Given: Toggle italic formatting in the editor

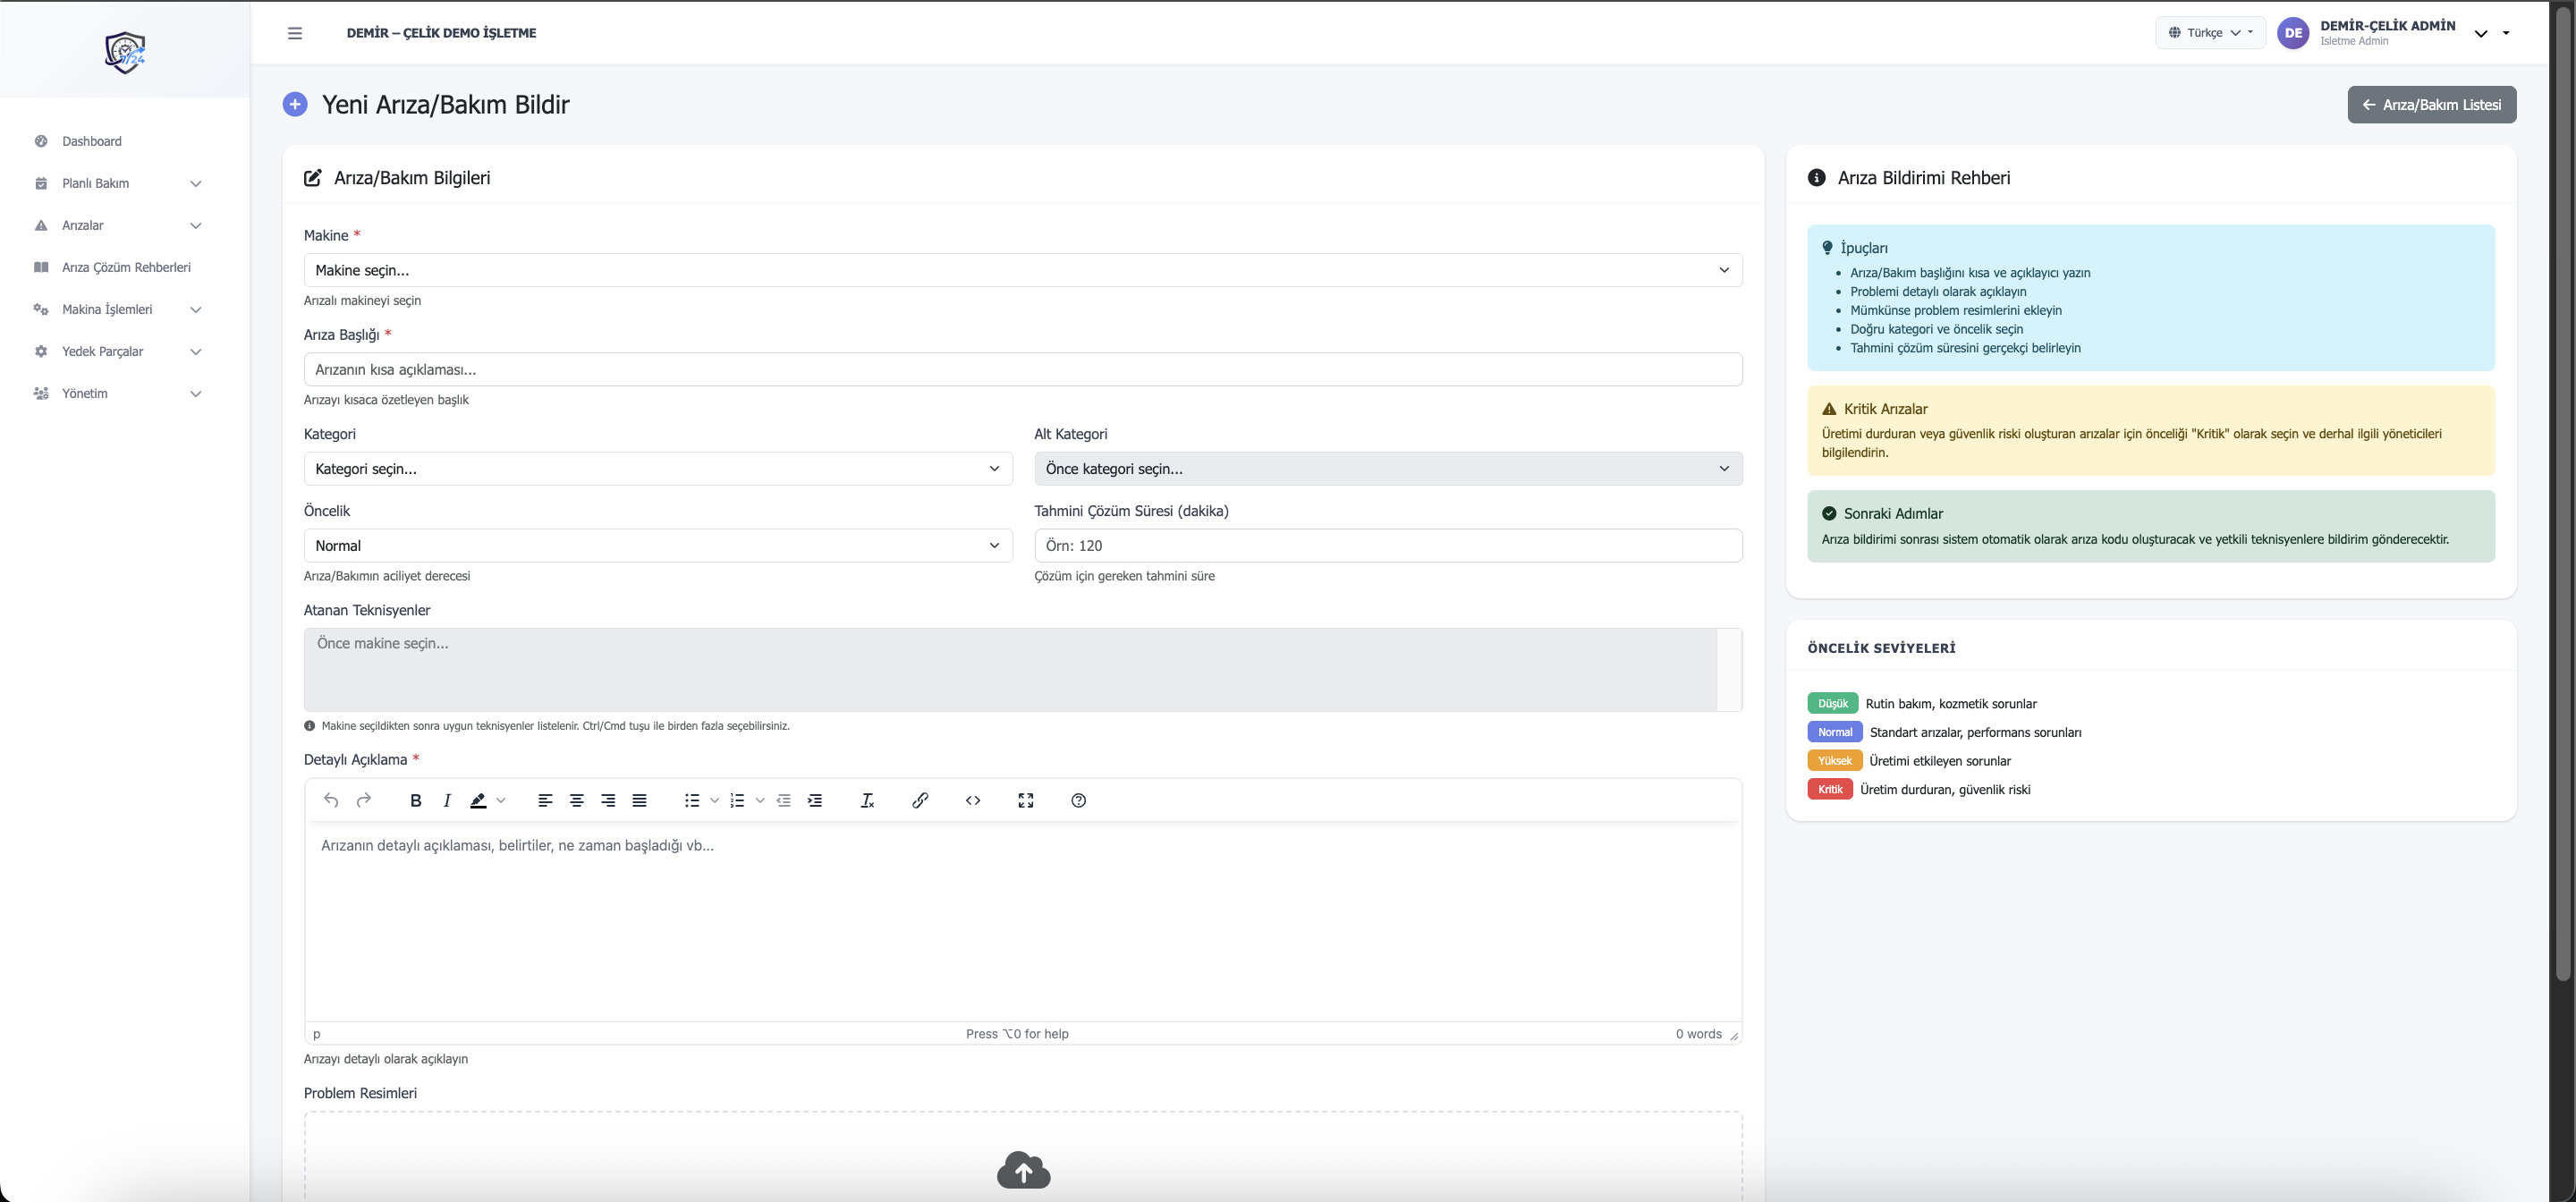Looking at the screenshot, I should [x=447, y=800].
